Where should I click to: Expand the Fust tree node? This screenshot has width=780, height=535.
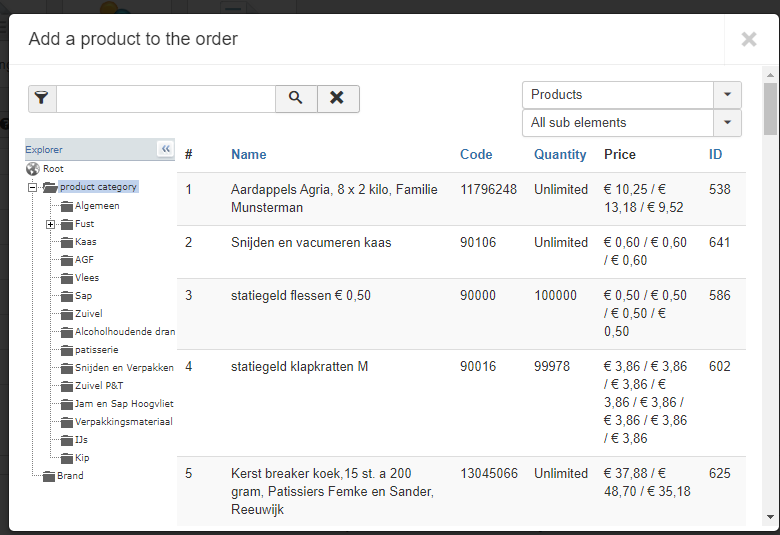tap(50, 224)
